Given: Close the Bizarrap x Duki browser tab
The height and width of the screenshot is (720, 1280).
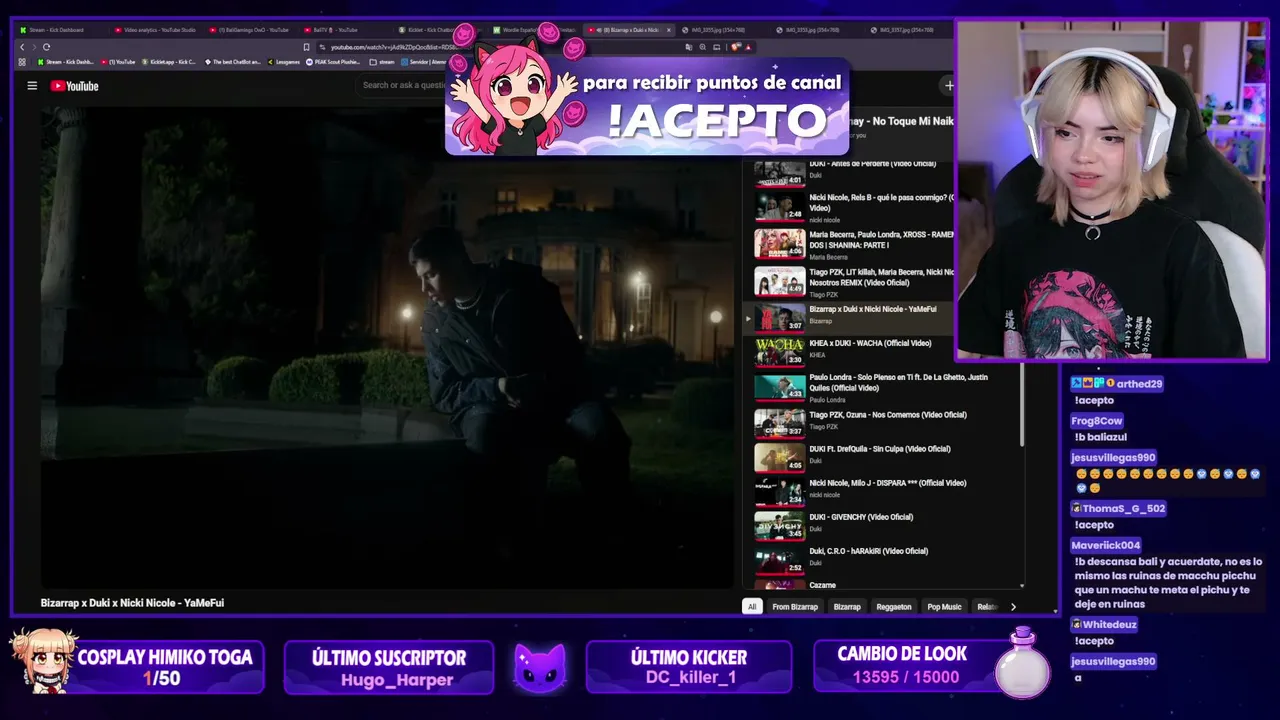Looking at the screenshot, I should [x=668, y=30].
